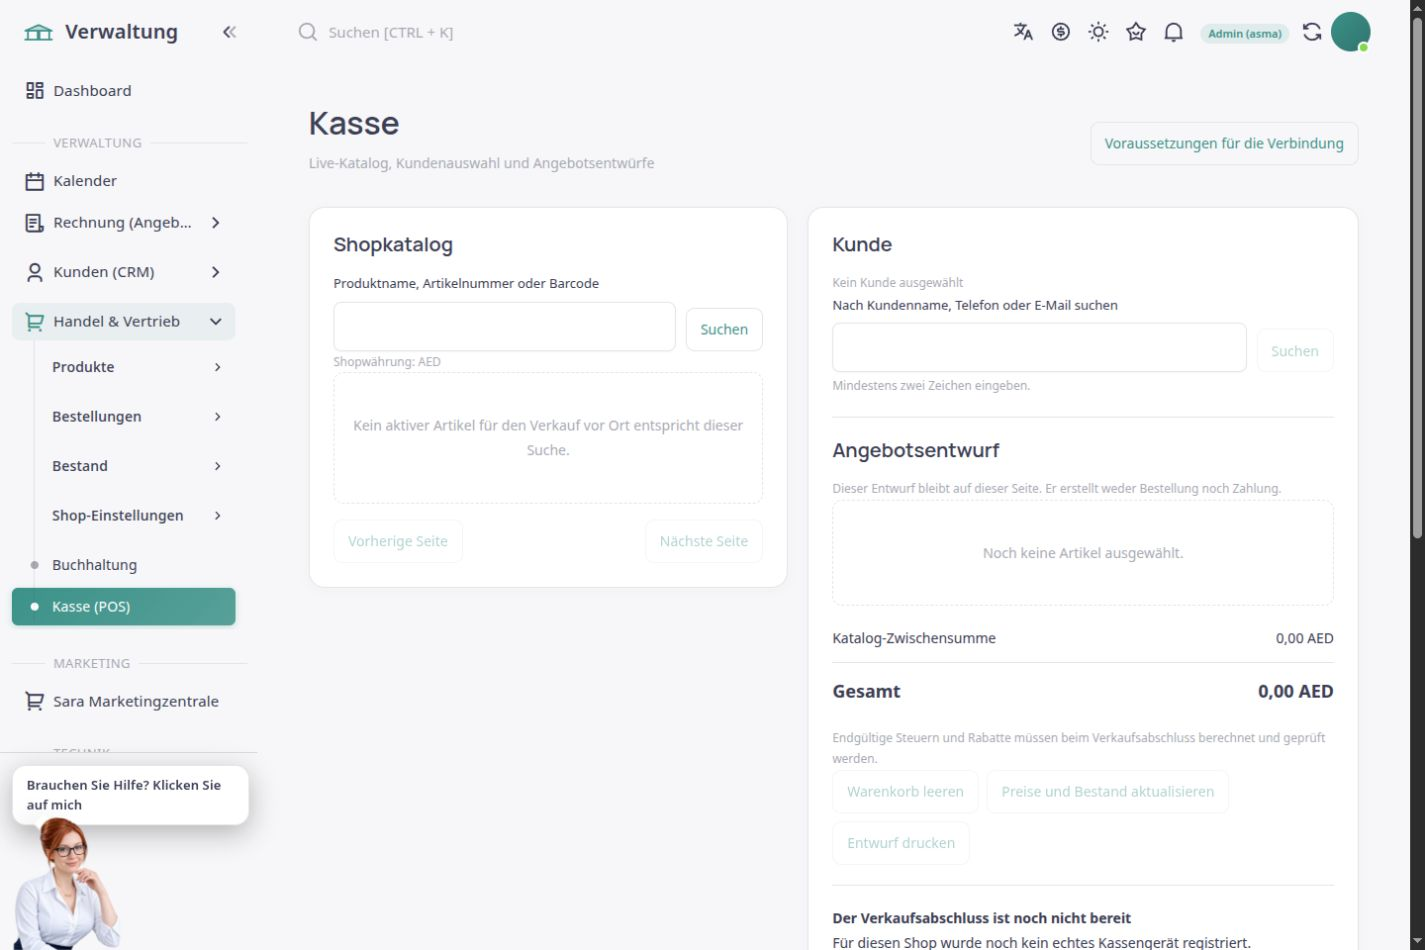The width and height of the screenshot is (1425, 950).
Task: Expand the Produkte submenu chevron
Action: point(217,367)
